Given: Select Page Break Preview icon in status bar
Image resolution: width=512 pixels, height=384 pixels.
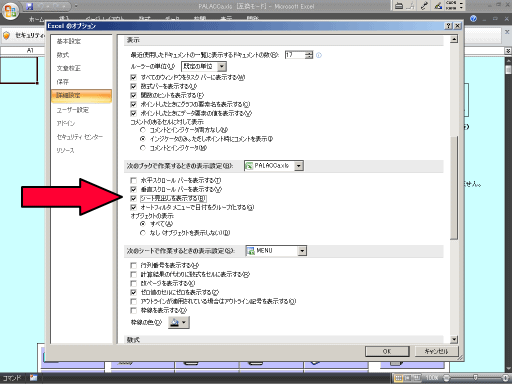Looking at the screenshot, I should [417, 378].
